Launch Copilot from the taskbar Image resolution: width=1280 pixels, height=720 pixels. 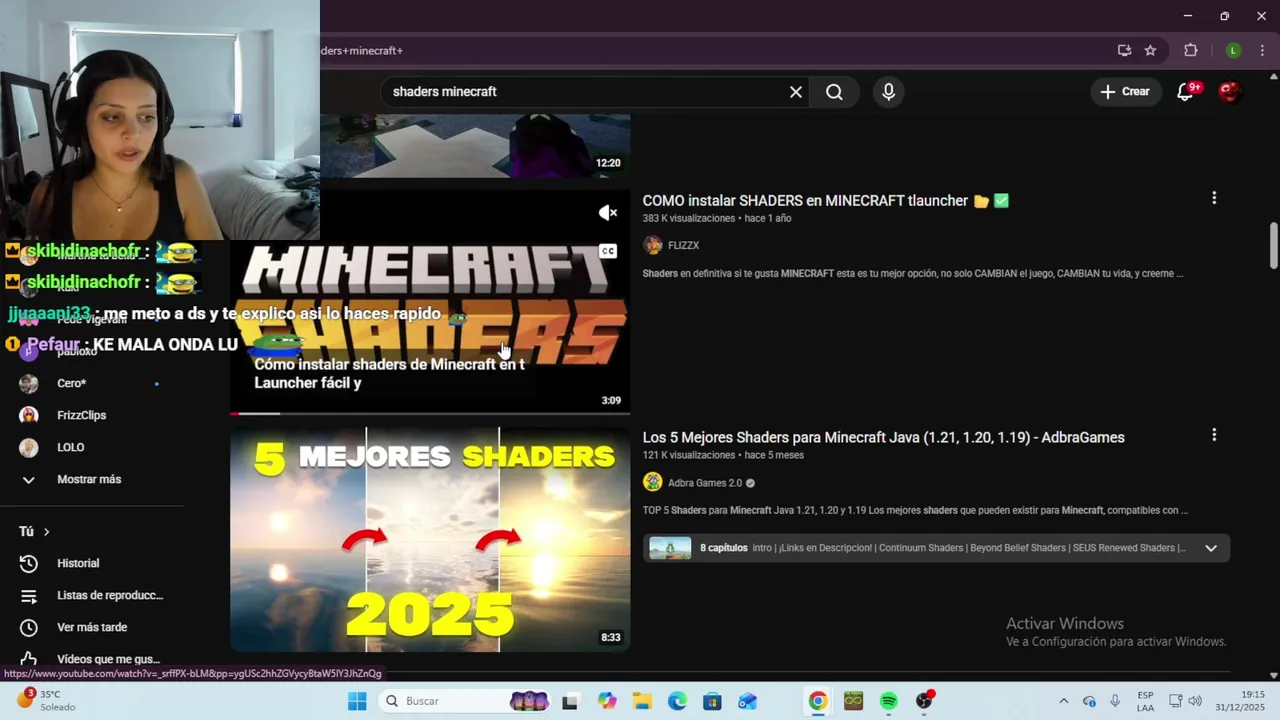click(607, 701)
